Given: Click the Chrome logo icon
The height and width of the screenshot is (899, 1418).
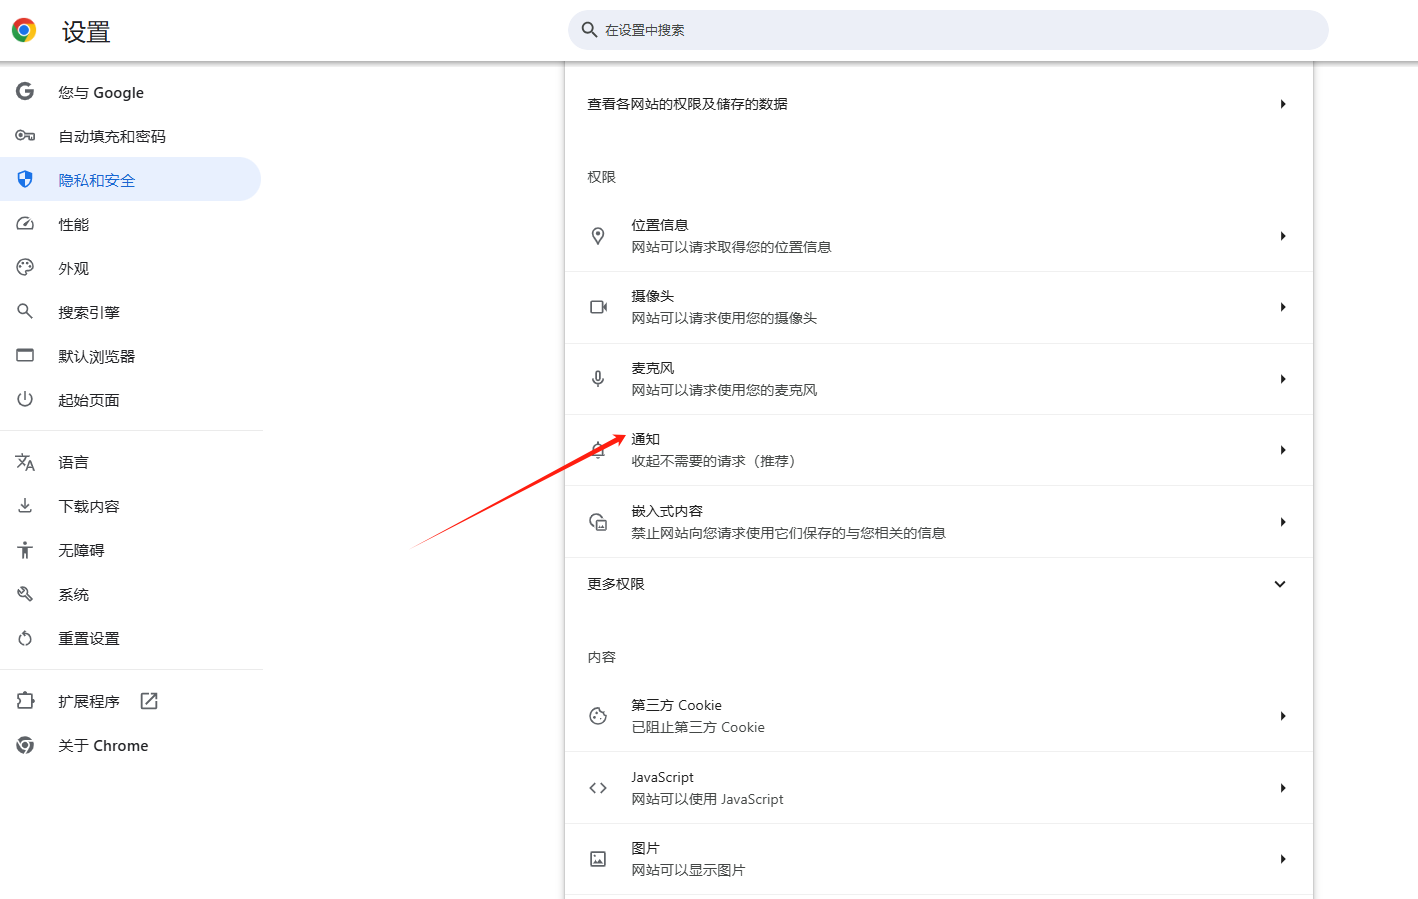Looking at the screenshot, I should click(24, 30).
